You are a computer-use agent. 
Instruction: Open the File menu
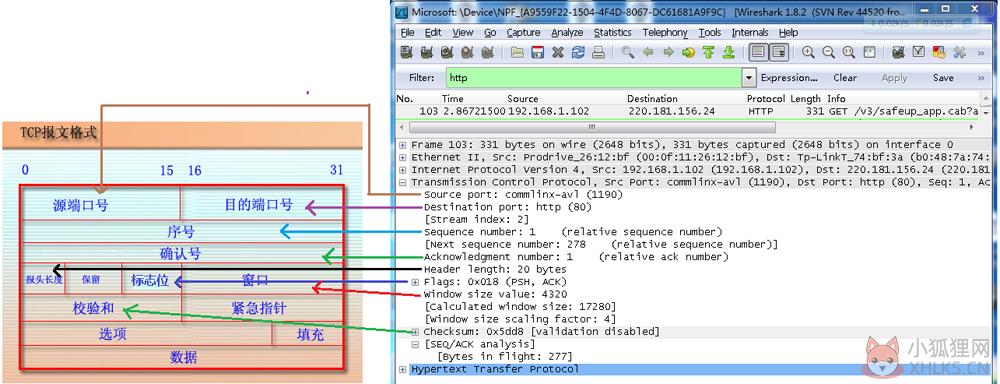point(408,33)
